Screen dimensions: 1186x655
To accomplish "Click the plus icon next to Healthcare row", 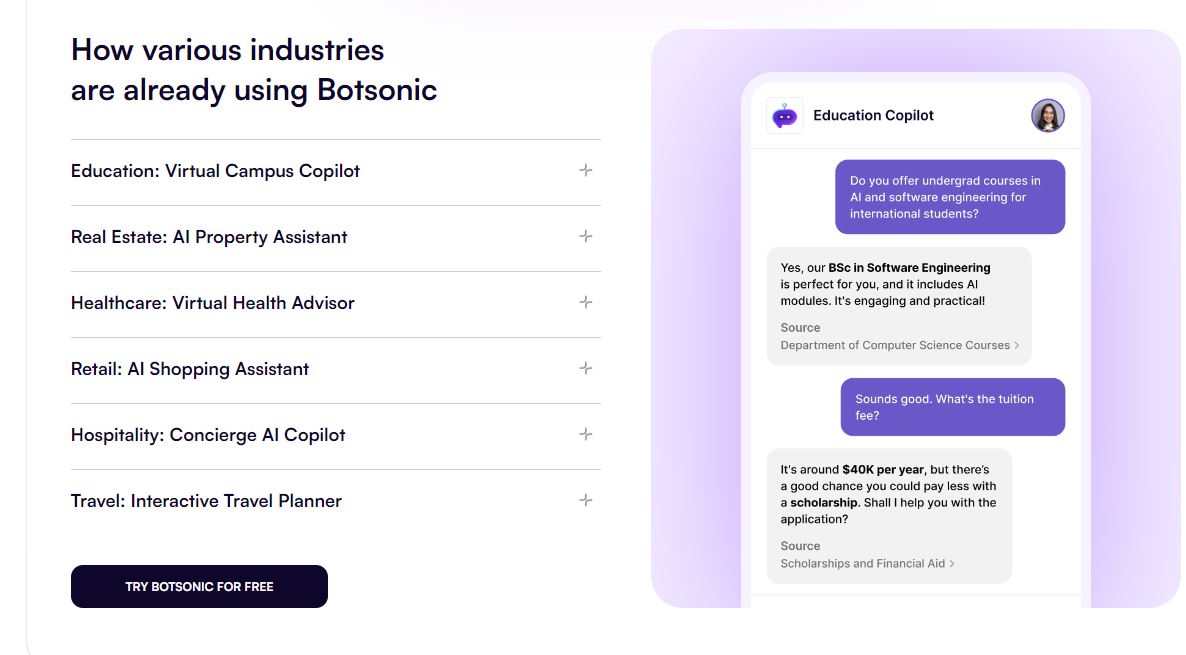I will [586, 304].
